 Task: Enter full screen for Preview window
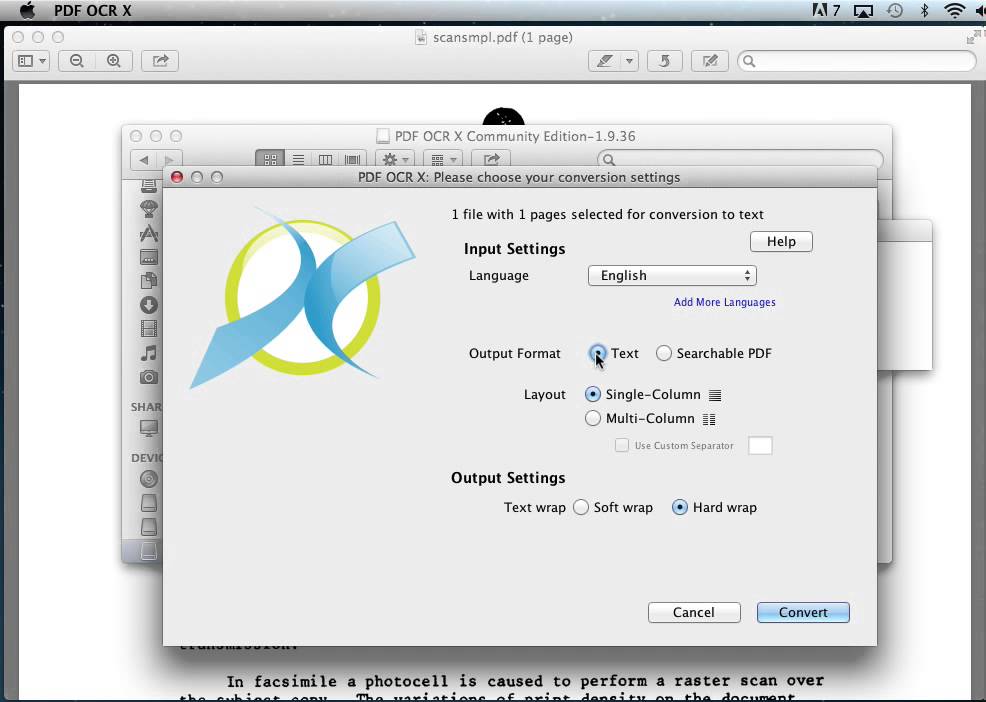coord(973,37)
